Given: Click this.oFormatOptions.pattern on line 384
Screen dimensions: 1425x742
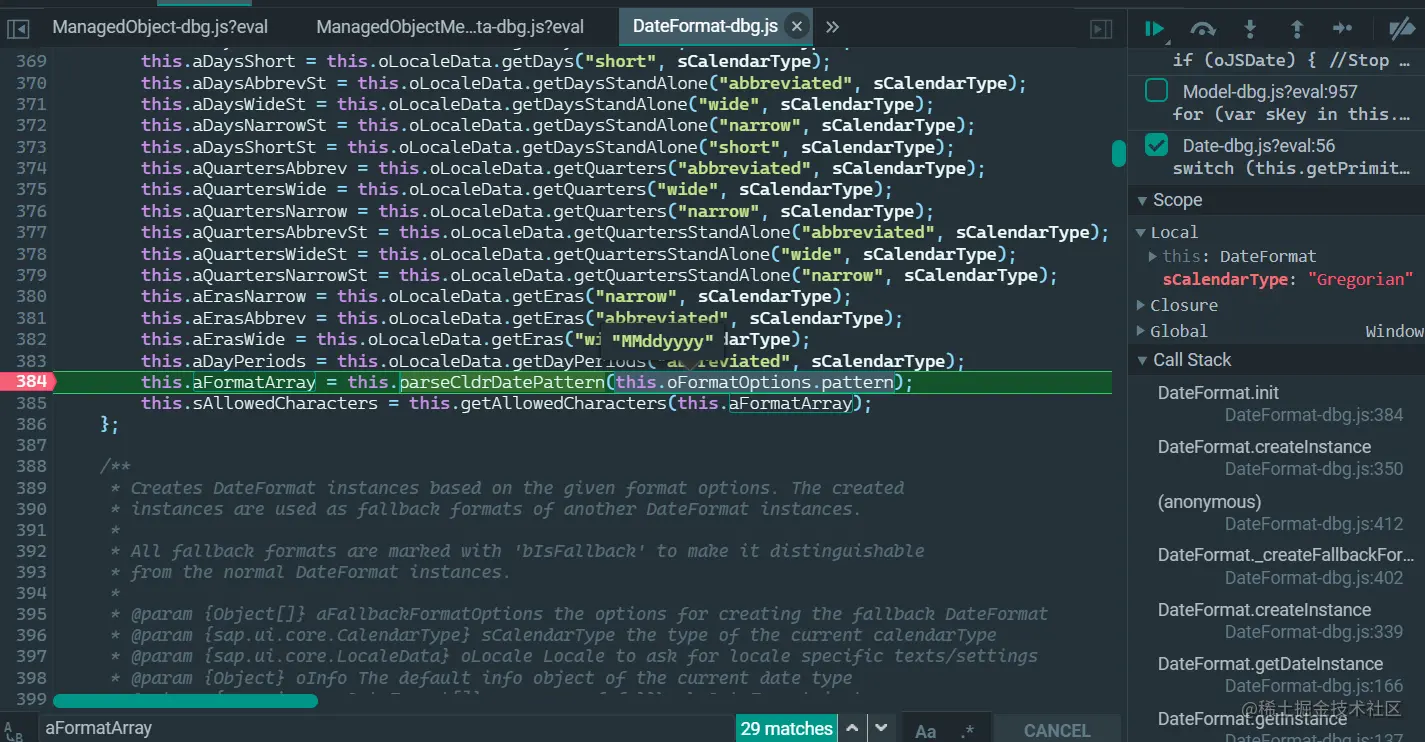Looking at the screenshot, I should point(754,382).
